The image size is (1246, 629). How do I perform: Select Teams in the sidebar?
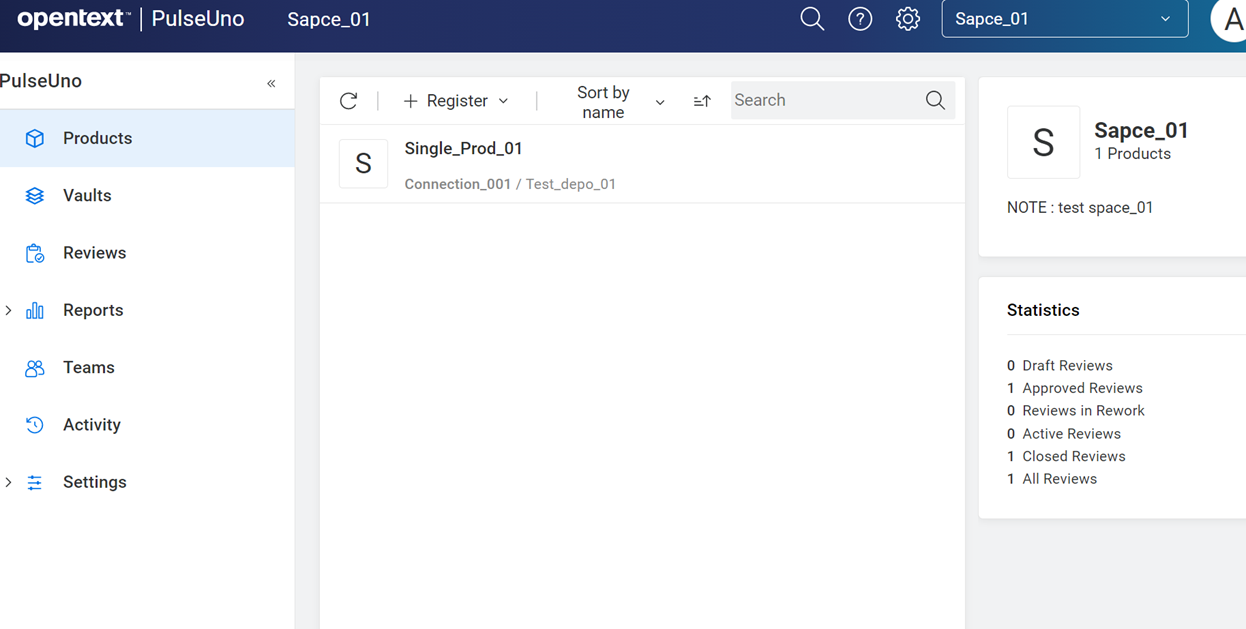pos(88,368)
